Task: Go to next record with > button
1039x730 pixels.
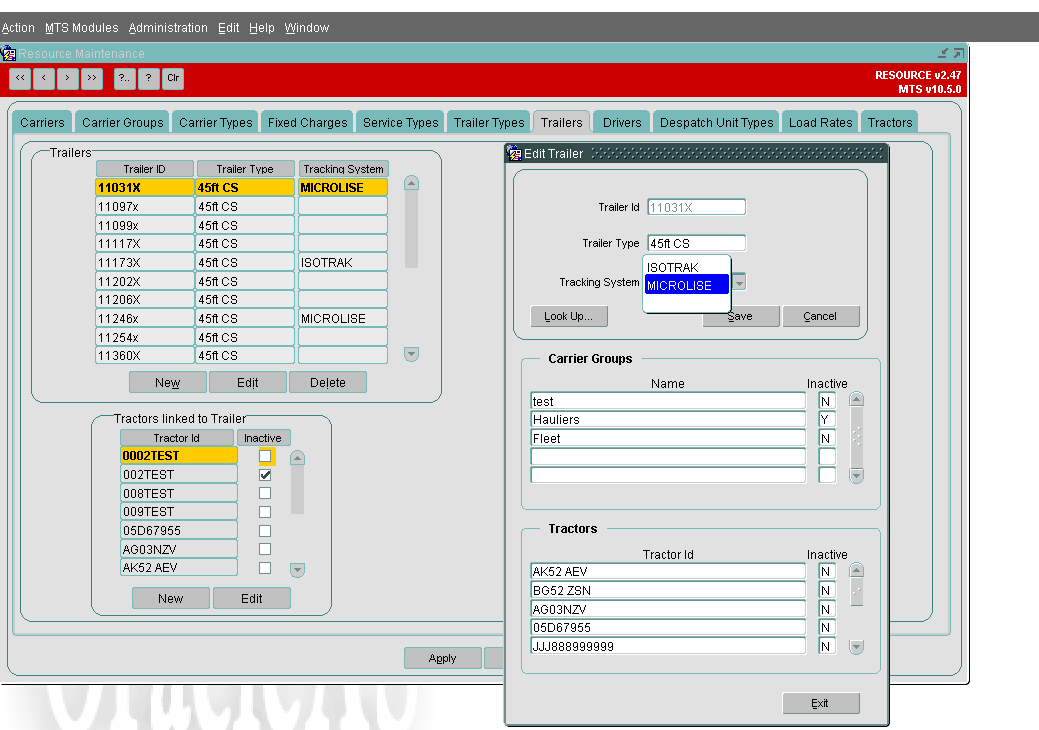Action: [x=68, y=78]
